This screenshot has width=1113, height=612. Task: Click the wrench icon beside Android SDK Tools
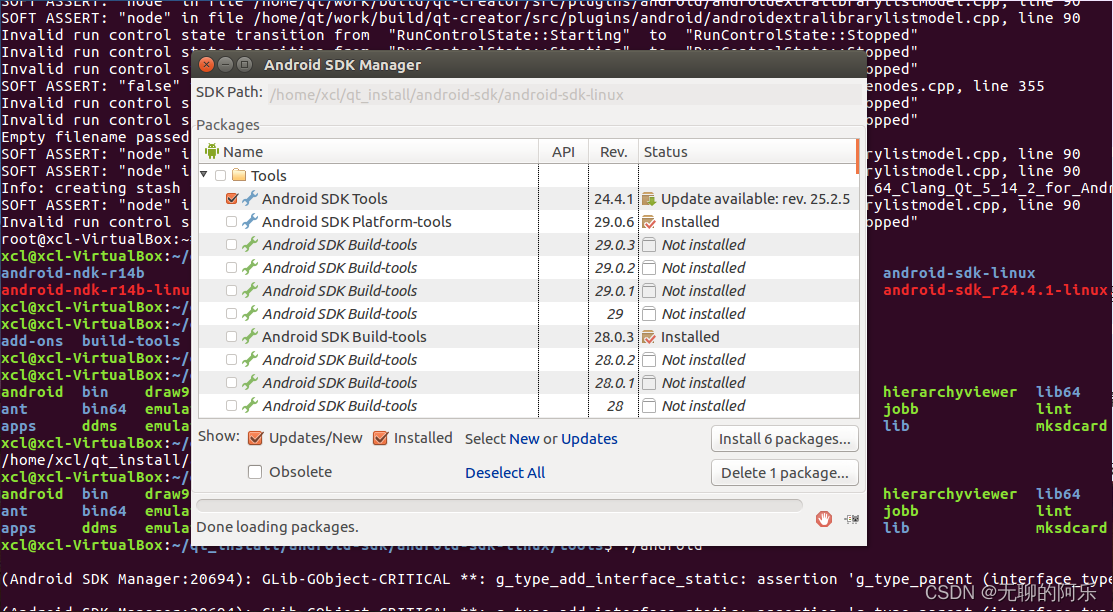pos(249,199)
